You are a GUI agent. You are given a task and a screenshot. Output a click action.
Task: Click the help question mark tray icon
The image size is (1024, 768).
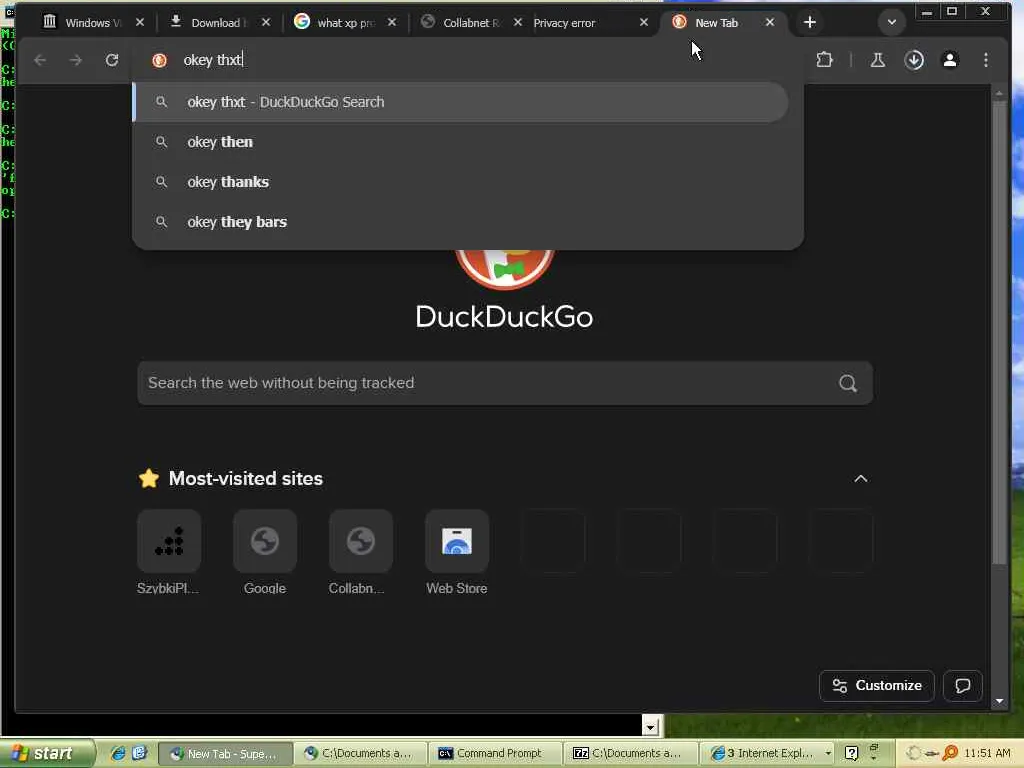(x=851, y=754)
